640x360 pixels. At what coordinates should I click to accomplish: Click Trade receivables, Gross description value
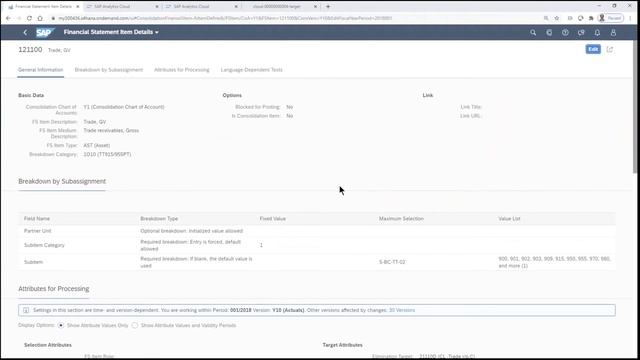(x=111, y=131)
